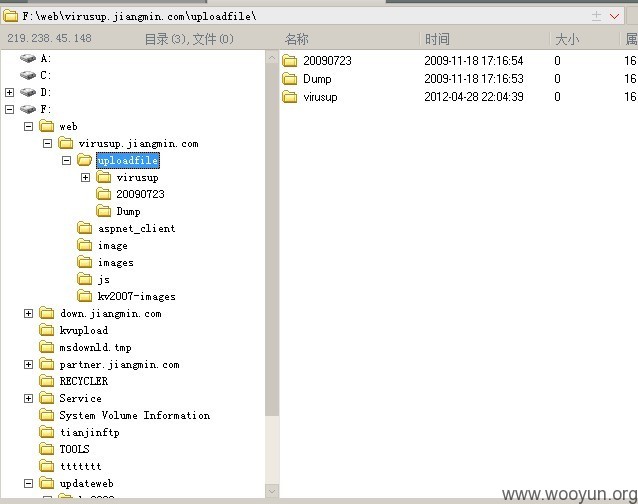This screenshot has width=638, height=504.
Task: Click 20090723 folder icon in file list
Action: [x=290, y=61]
